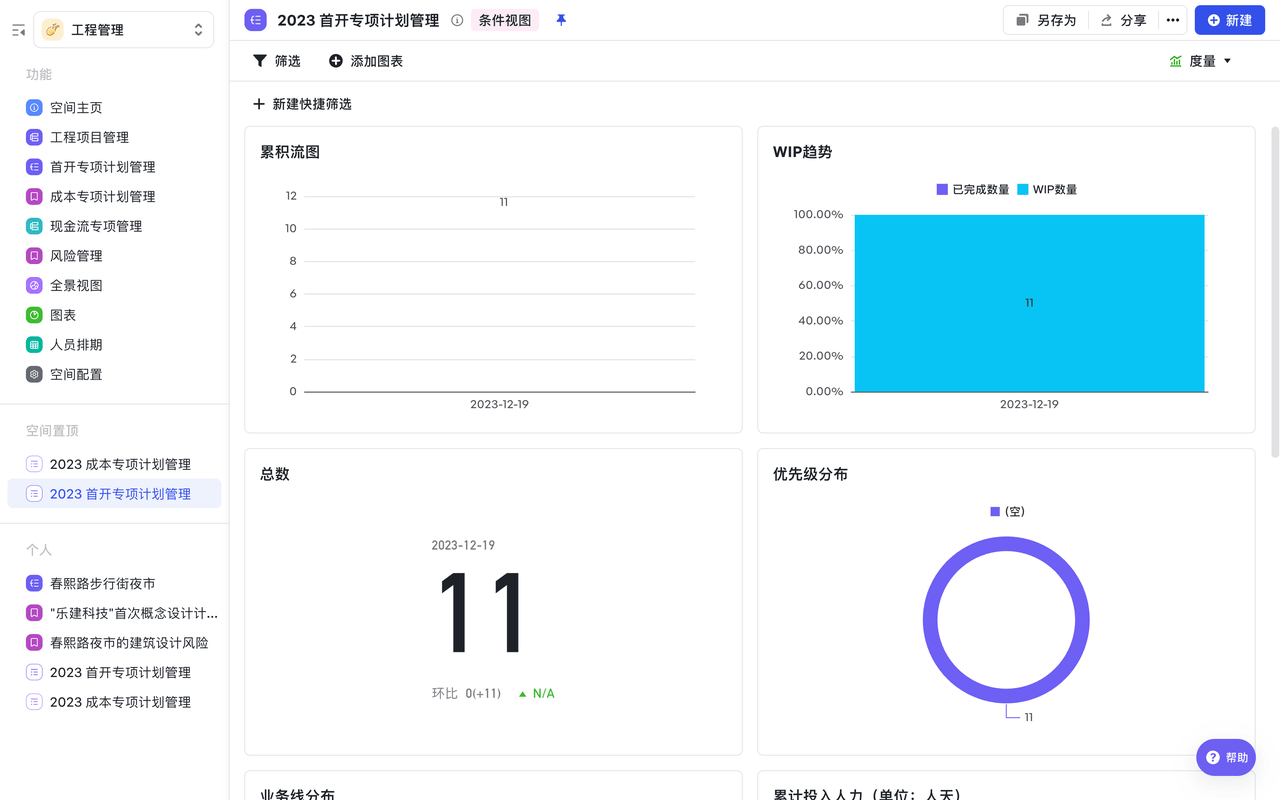Click the blue 新建 button
This screenshot has width=1280, height=800.
[1230, 20]
